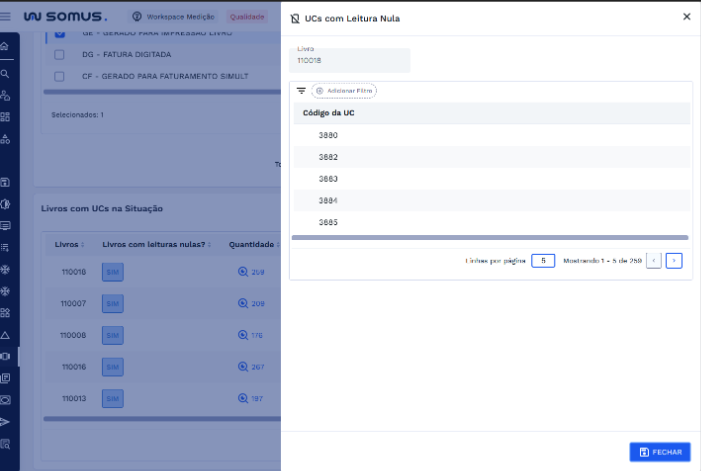This screenshot has height=471, width=701.
Task: Click SIM badge for book 110007
Action: [x=113, y=304]
